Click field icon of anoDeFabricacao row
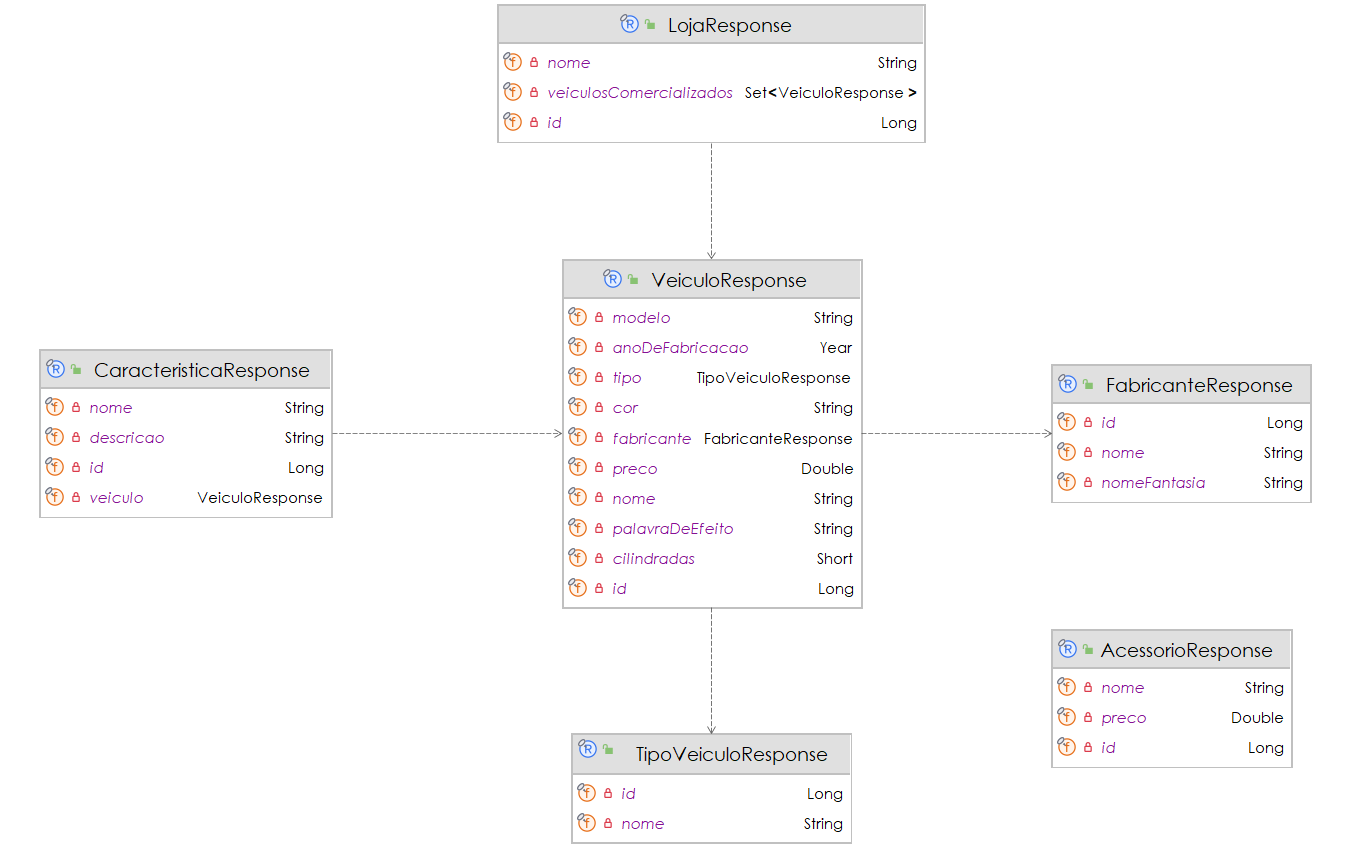This screenshot has height=849, width=1359. (x=577, y=346)
